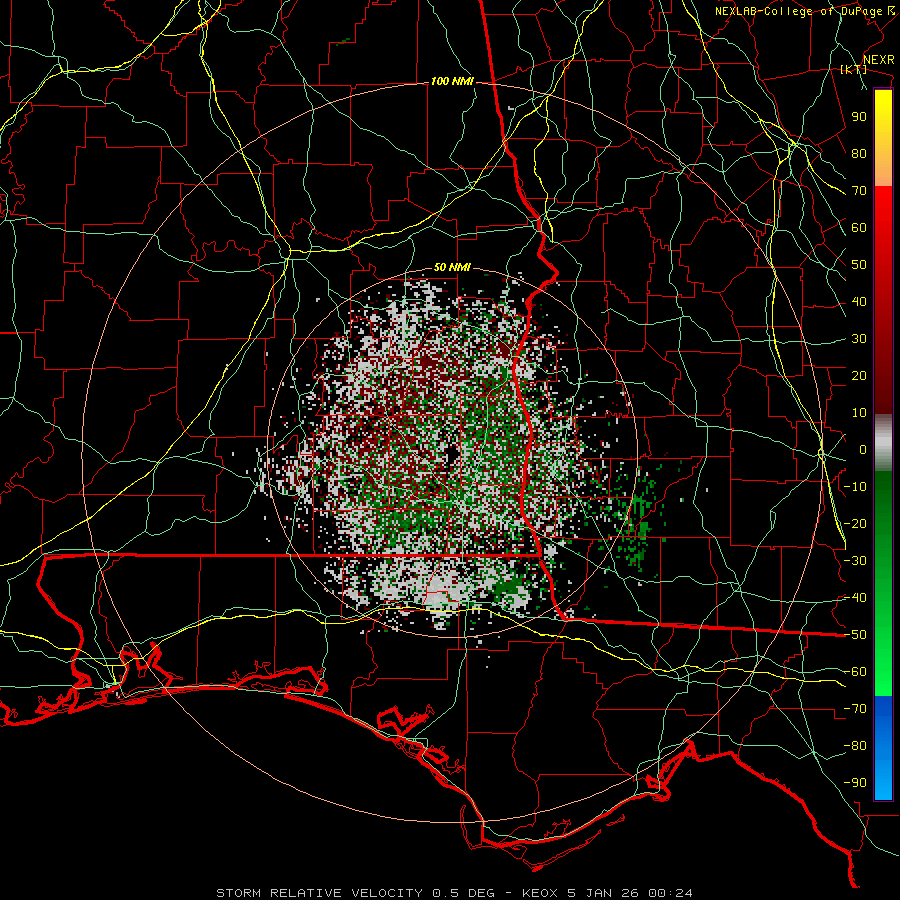Select the positive 30 scale value
This screenshot has height=900, width=900.
click(x=859, y=339)
